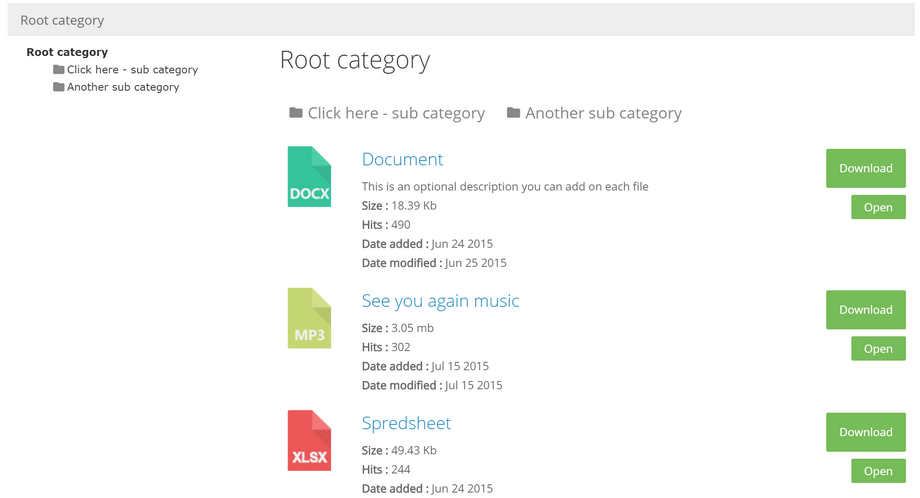Select 'Root category' in the left tree
Image resolution: width=920 pixels, height=498 pixels.
pos(67,52)
